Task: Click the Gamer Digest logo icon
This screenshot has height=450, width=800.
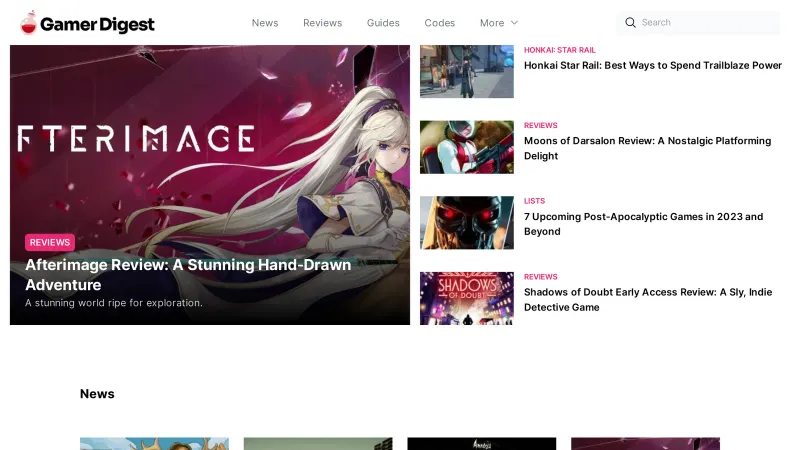Action: coord(28,22)
